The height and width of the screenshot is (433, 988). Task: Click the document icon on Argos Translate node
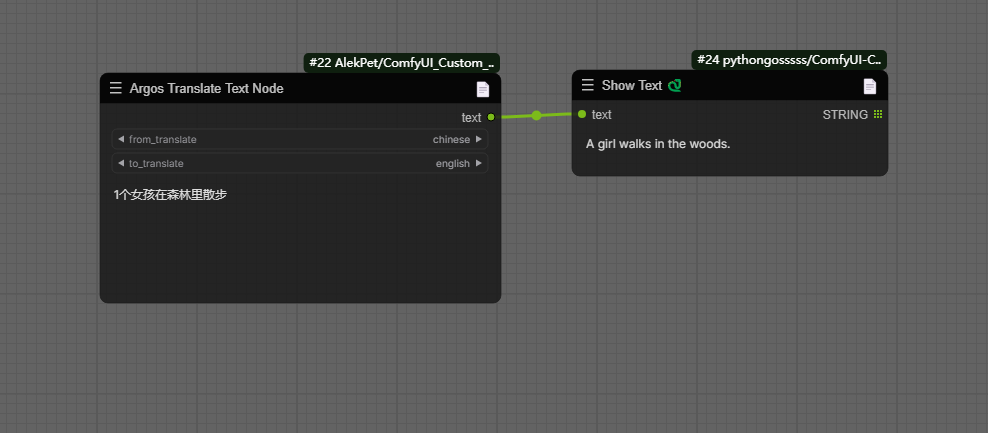point(483,89)
